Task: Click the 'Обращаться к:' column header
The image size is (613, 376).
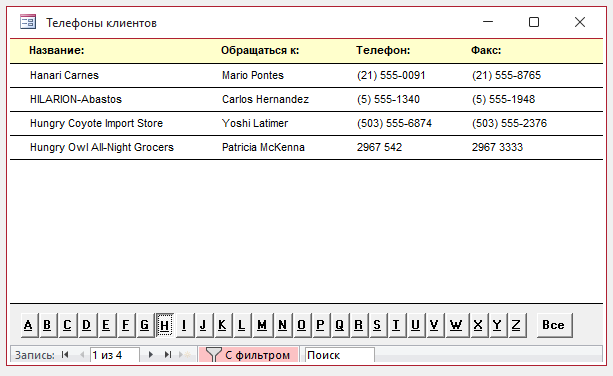Action: [260, 50]
